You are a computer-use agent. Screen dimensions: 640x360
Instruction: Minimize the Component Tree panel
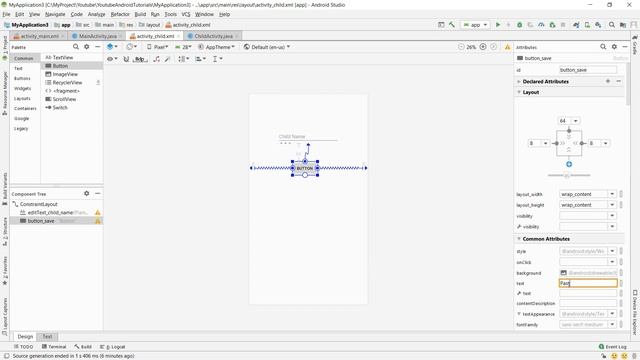pyautogui.click(x=98, y=193)
